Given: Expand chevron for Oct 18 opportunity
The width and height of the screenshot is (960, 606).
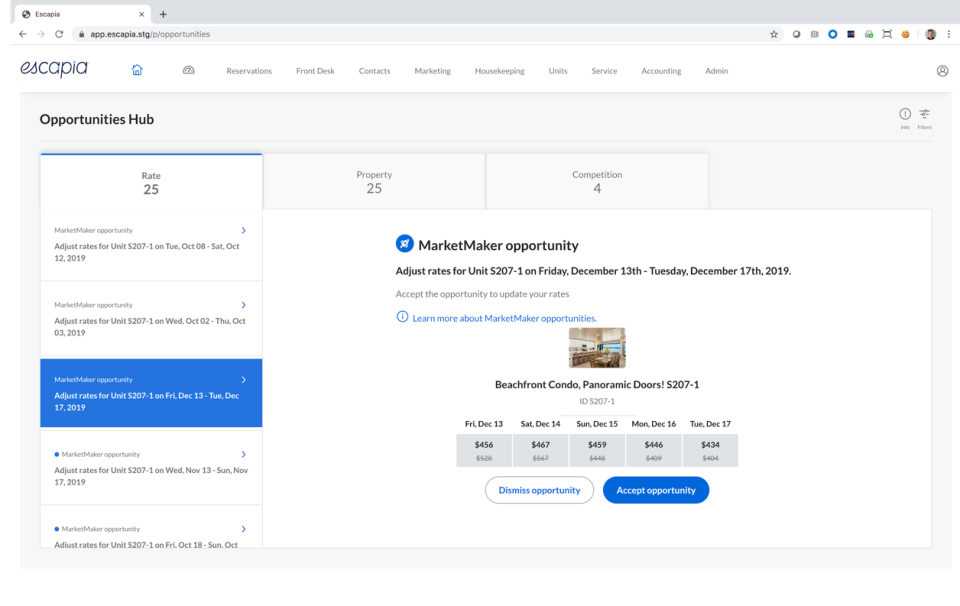Looking at the screenshot, I should pos(244,529).
